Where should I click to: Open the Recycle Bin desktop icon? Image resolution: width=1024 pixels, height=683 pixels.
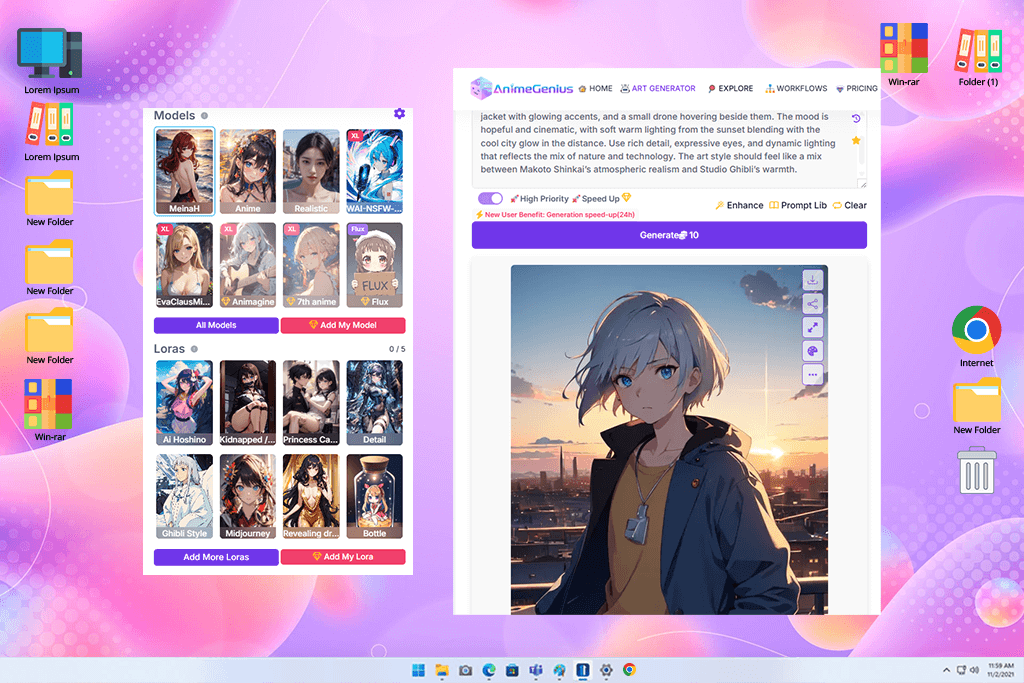[976, 469]
